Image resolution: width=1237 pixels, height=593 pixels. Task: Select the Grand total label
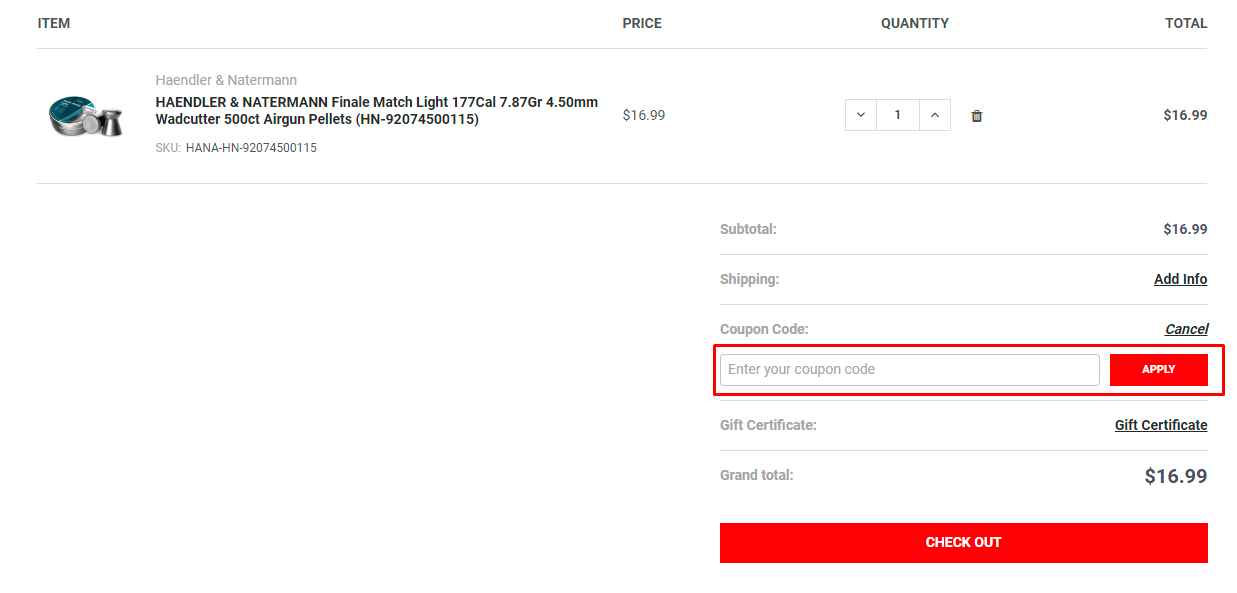point(757,475)
